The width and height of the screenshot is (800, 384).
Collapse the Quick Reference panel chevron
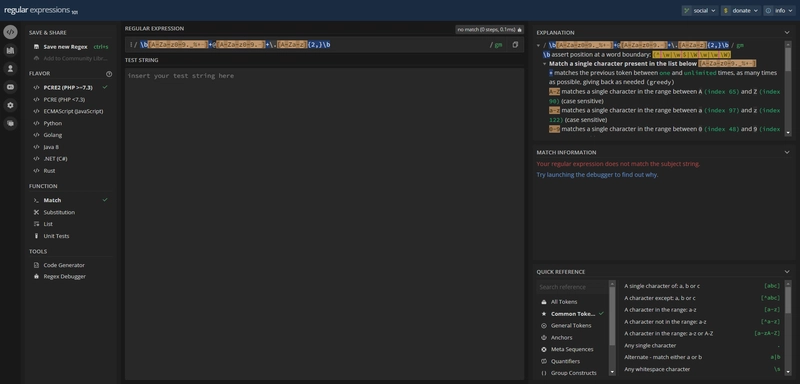coord(787,272)
